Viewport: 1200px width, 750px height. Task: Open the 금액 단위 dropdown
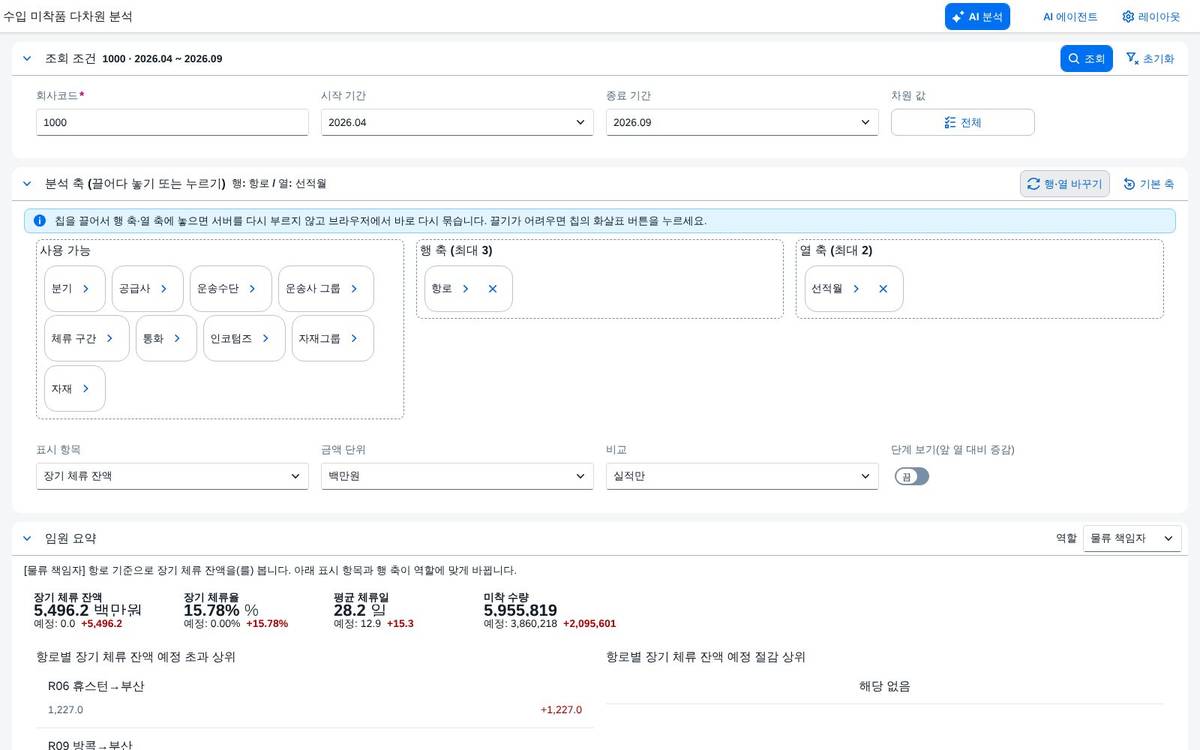click(457, 476)
